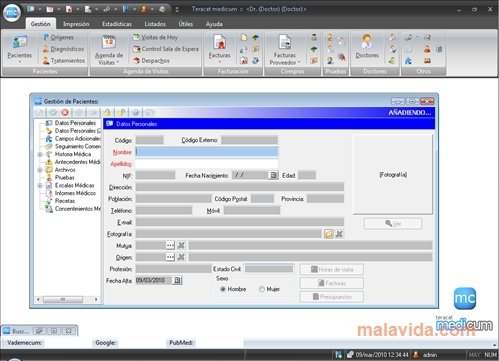Clear the Origen field with its X icon
Screen dimensions: 499x361
tap(181, 257)
